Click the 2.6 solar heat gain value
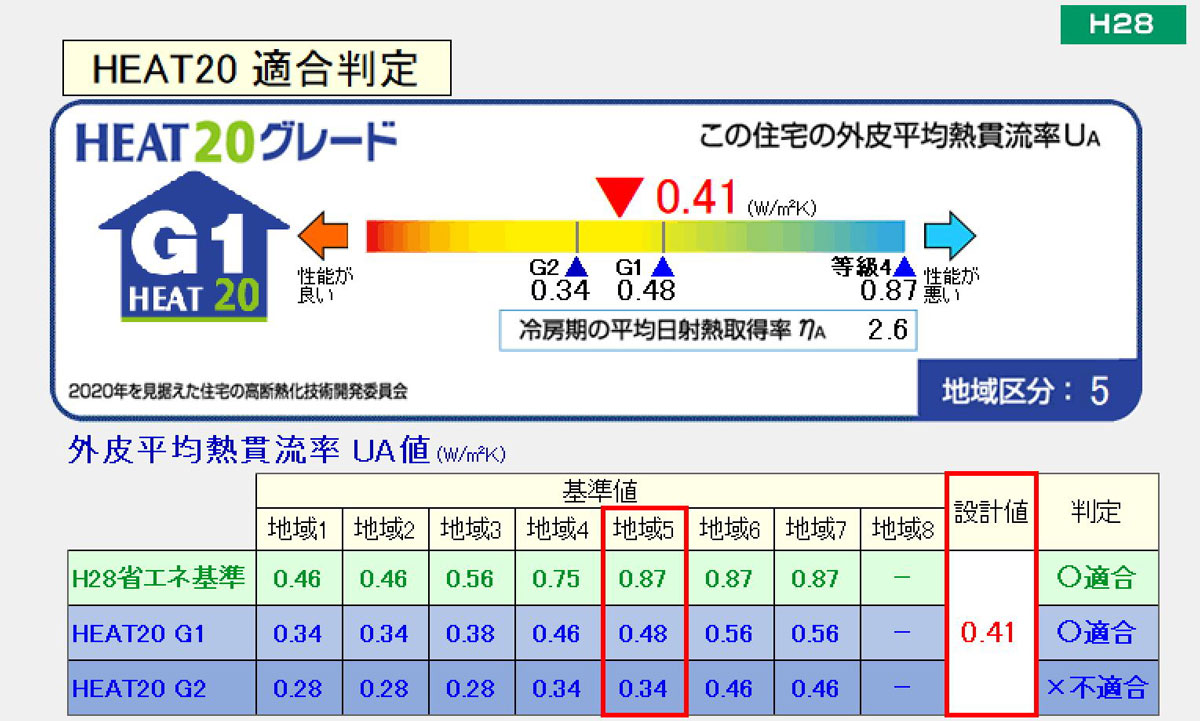This screenshot has width=1200, height=721. pos(887,330)
